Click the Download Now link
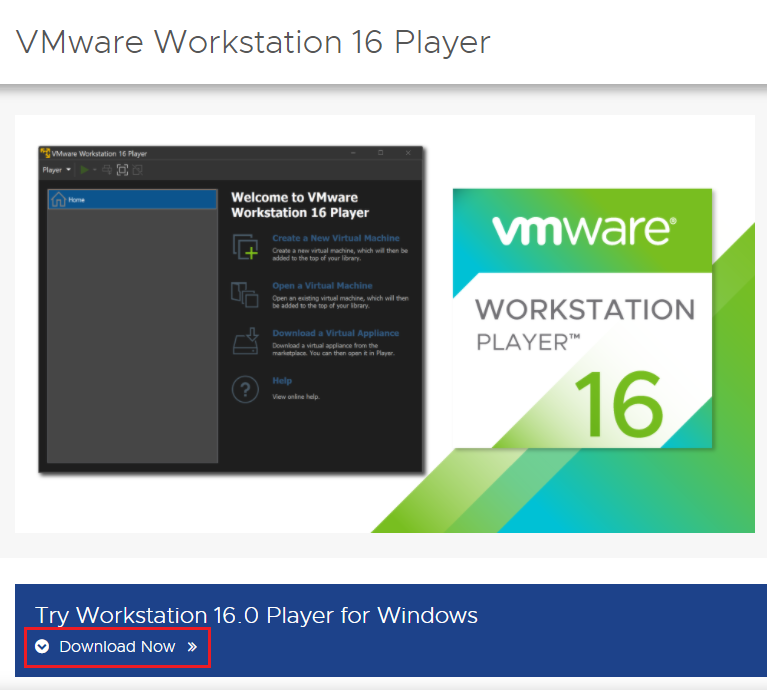Image resolution: width=767 pixels, height=690 pixels. tap(117, 647)
